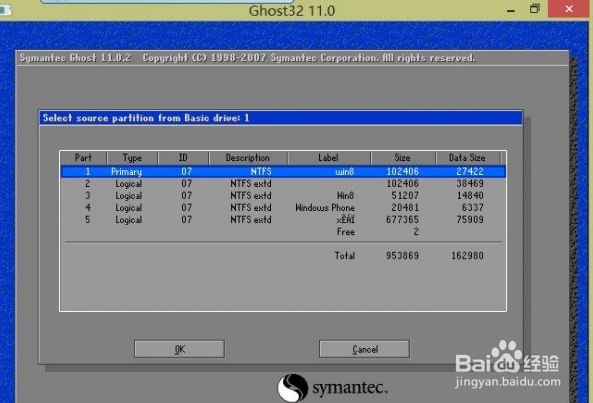Click size value 20481

pos(405,208)
